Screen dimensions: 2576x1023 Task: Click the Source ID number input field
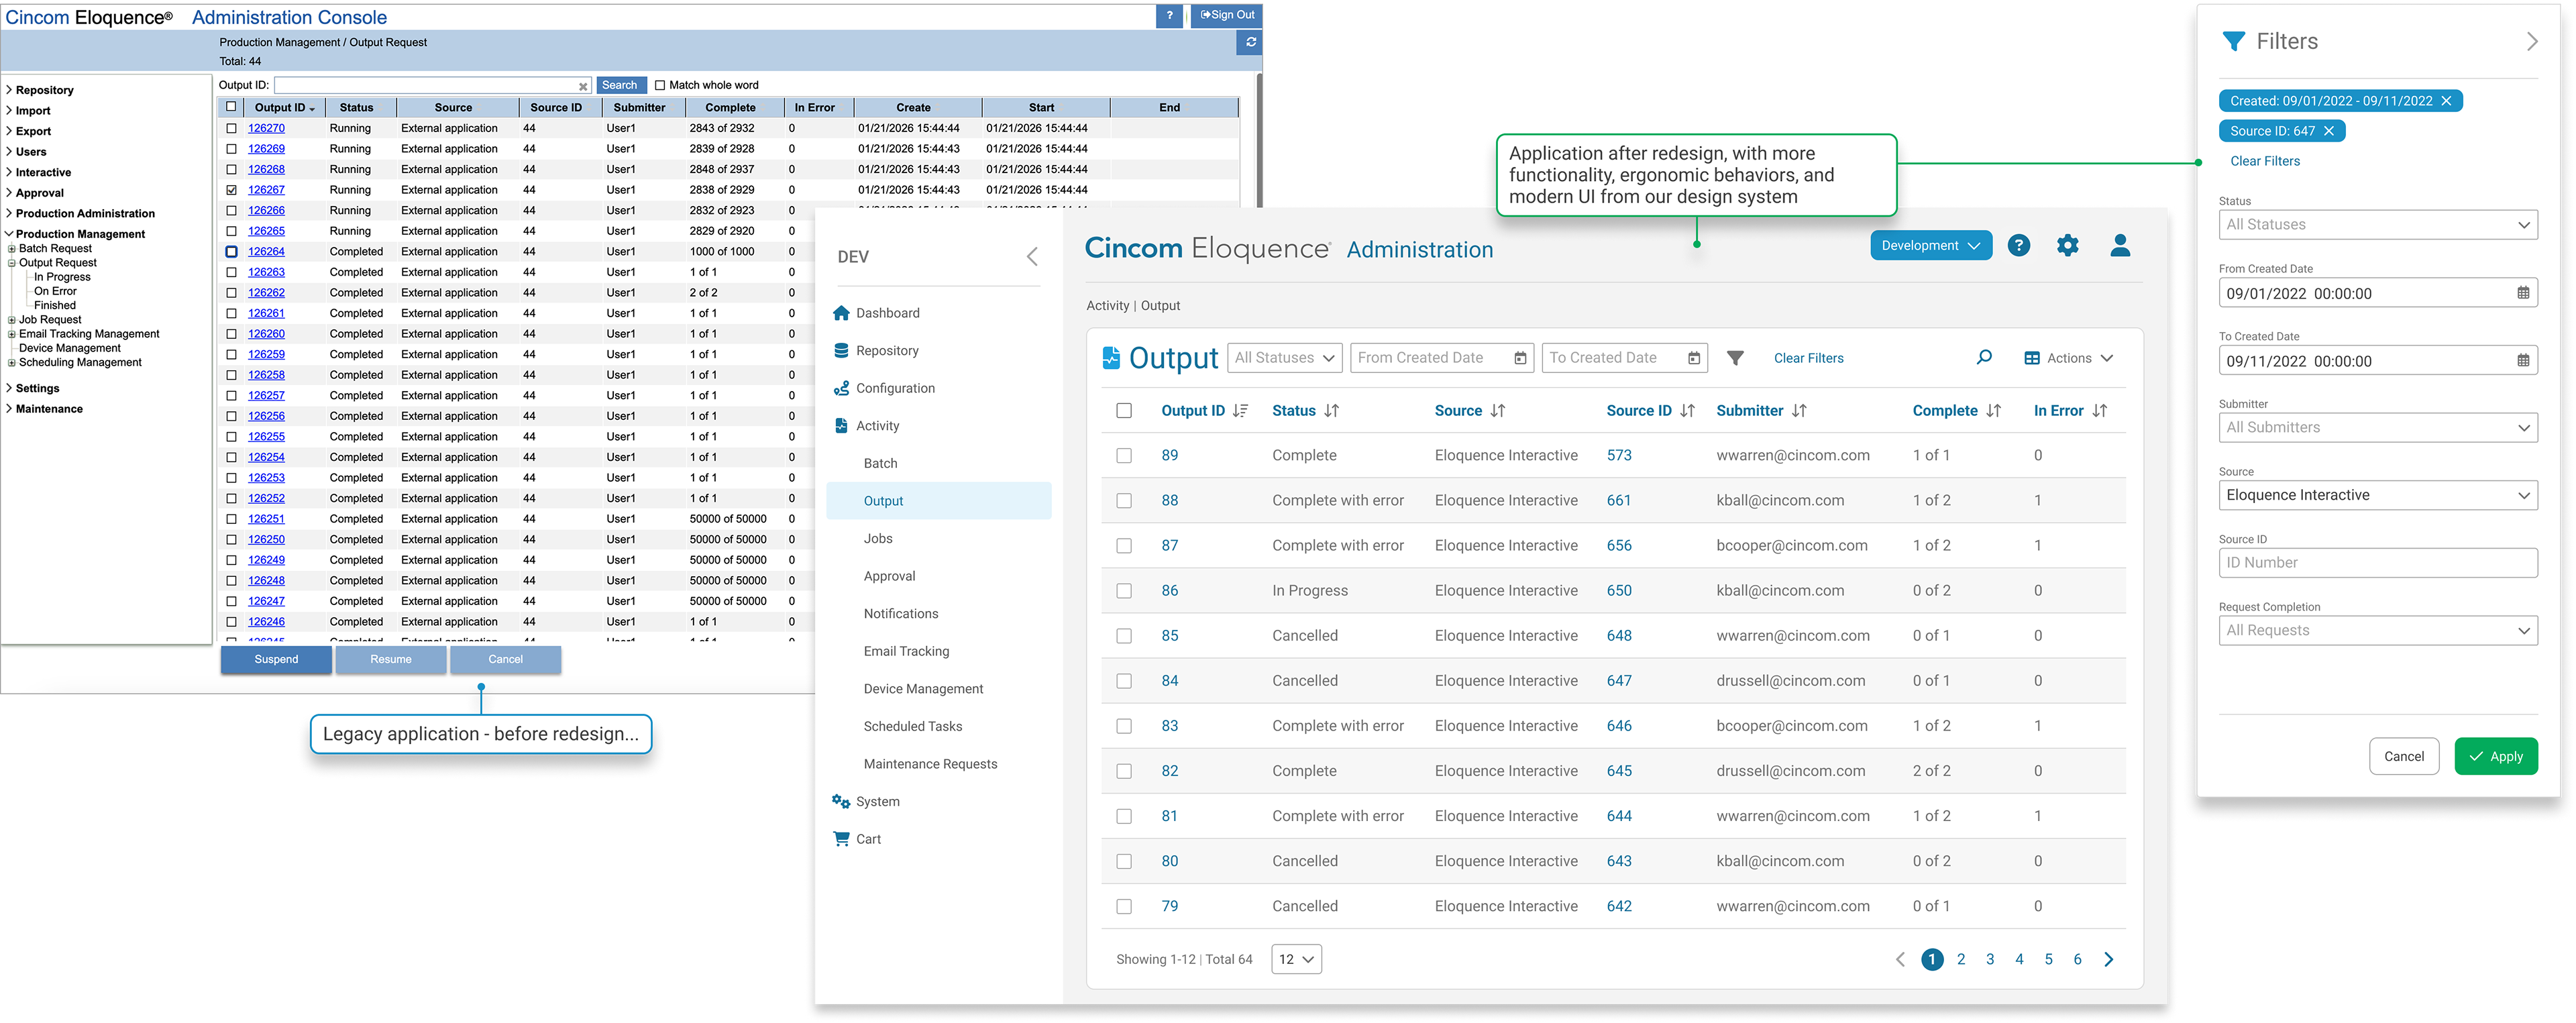[x=2377, y=563]
